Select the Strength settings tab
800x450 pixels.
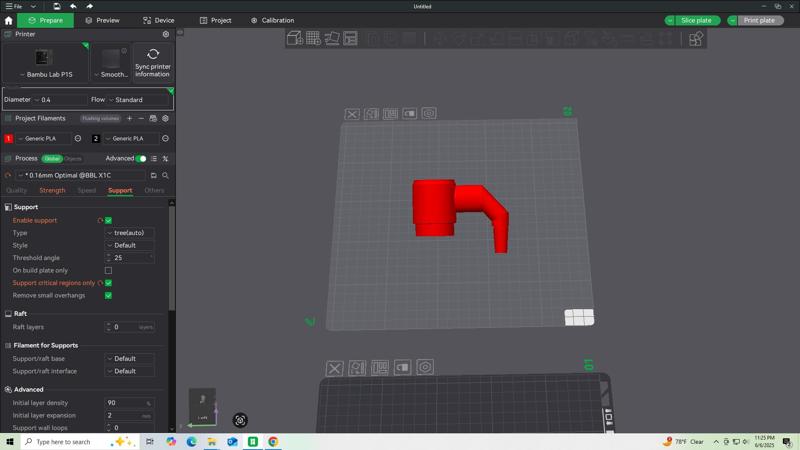tap(52, 190)
